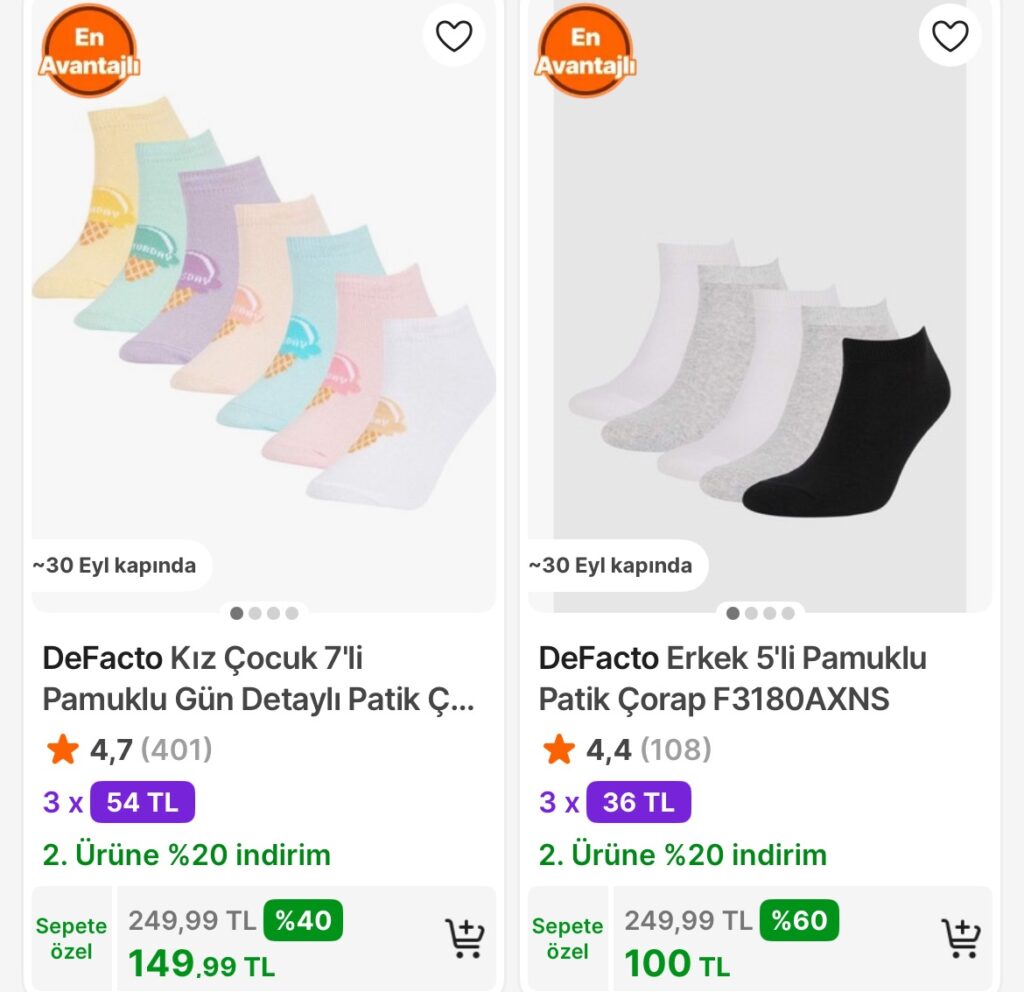This screenshot has width=1024, height=992.
Task: Favorite the girls' 7-pack socks with heart
Action: tap(454, 36)
